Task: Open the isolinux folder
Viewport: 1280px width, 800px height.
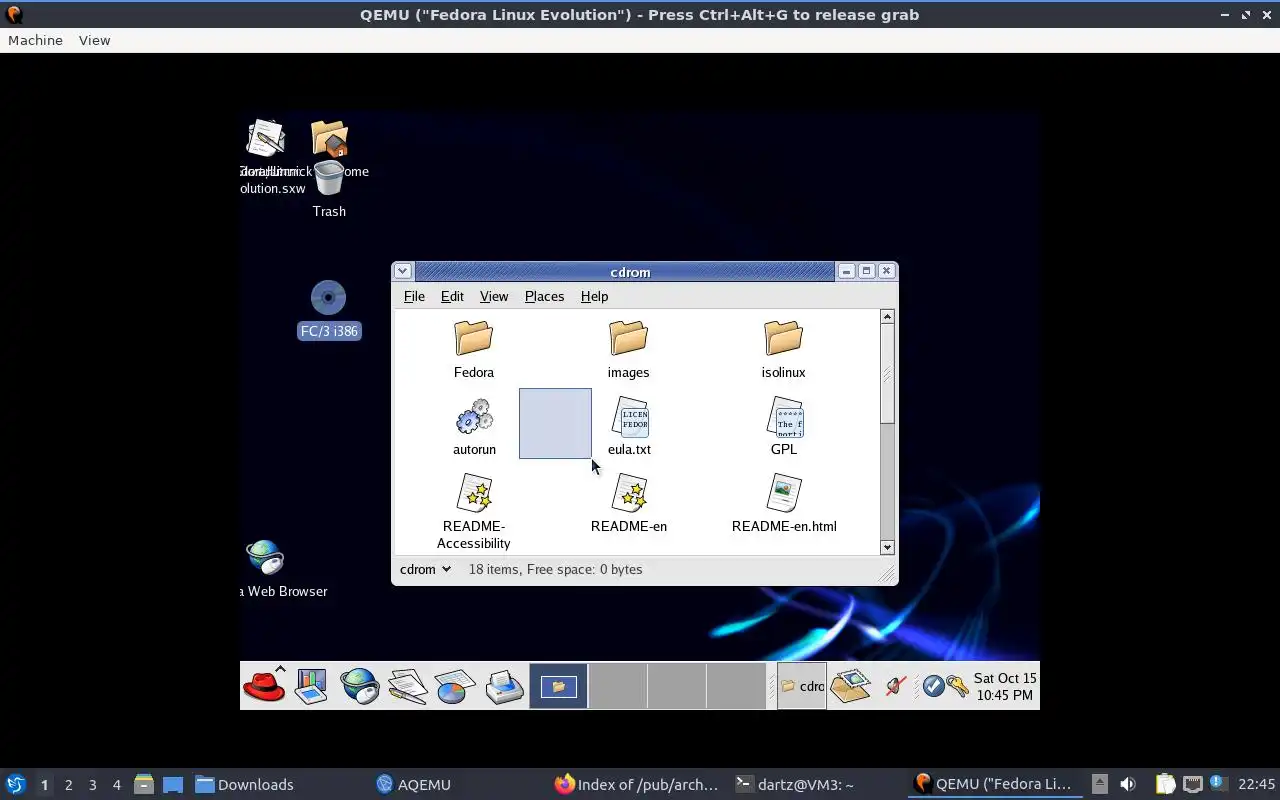Action: coord(783,349)
